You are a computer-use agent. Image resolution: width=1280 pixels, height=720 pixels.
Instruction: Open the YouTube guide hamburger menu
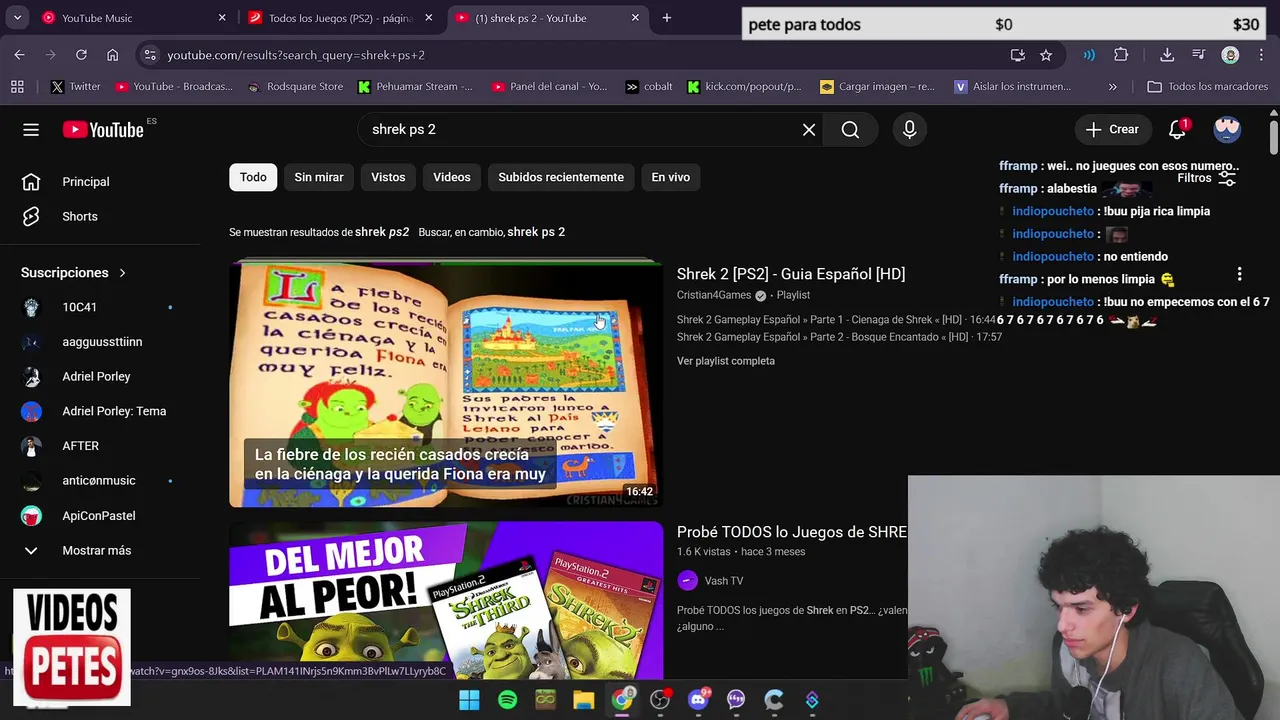tap(31, 129)
